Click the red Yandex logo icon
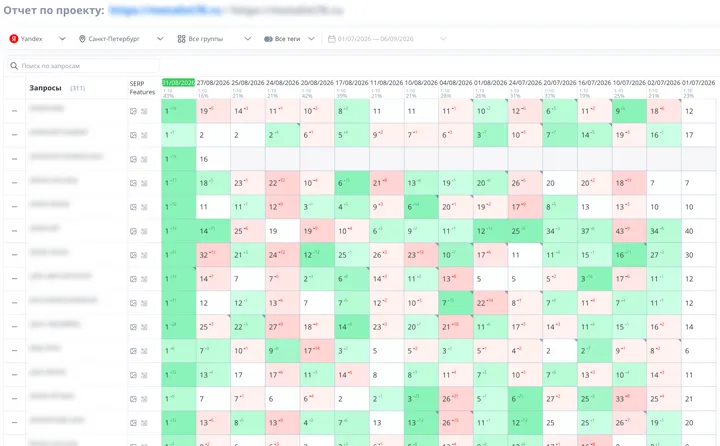Image resolution: width=720 pixels, height=446 pixels. (x=14, y=39)
